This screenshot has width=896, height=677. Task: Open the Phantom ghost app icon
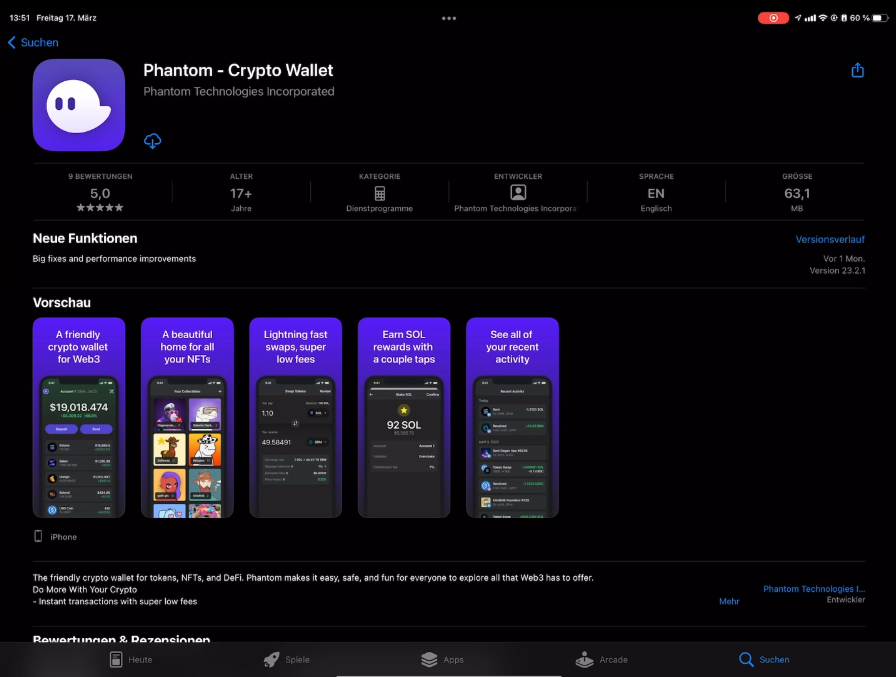click(x=79, y=105)
